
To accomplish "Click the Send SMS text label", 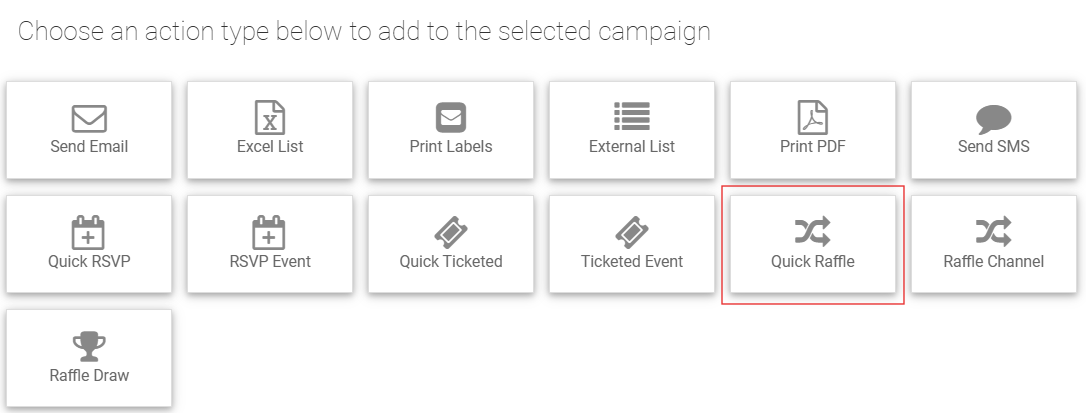I will pos(994,147).
